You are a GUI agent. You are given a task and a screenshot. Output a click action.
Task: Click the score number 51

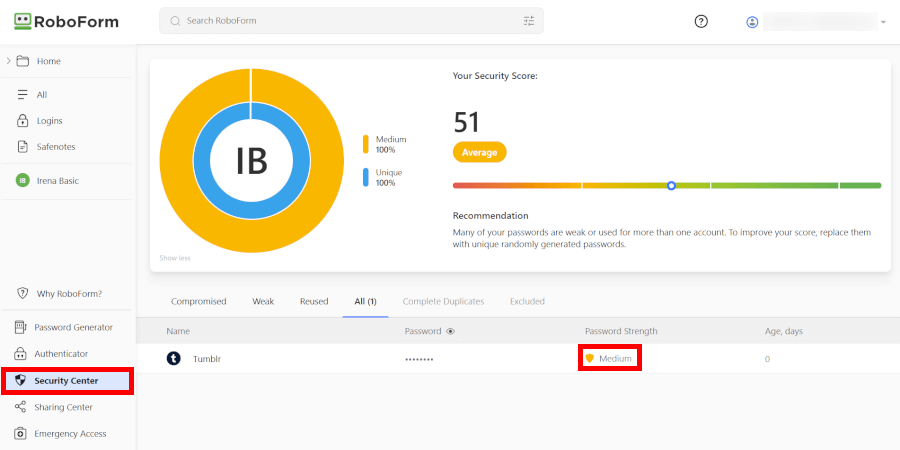466,122
